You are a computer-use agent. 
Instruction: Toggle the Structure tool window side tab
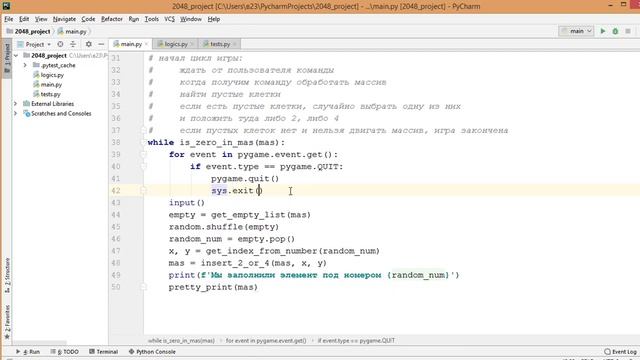pos(7,275)
